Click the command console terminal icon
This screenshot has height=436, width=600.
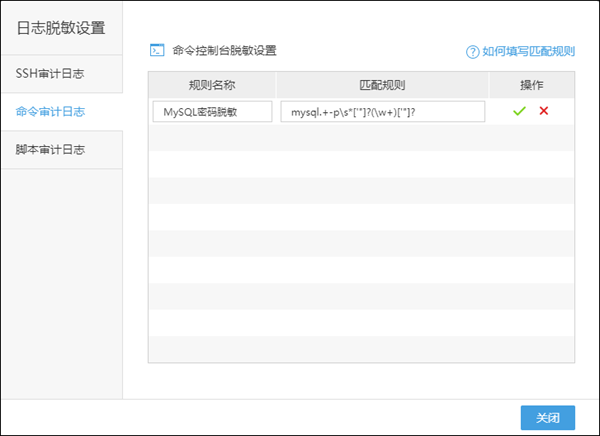pyautogui.click(x=156, y=50)
